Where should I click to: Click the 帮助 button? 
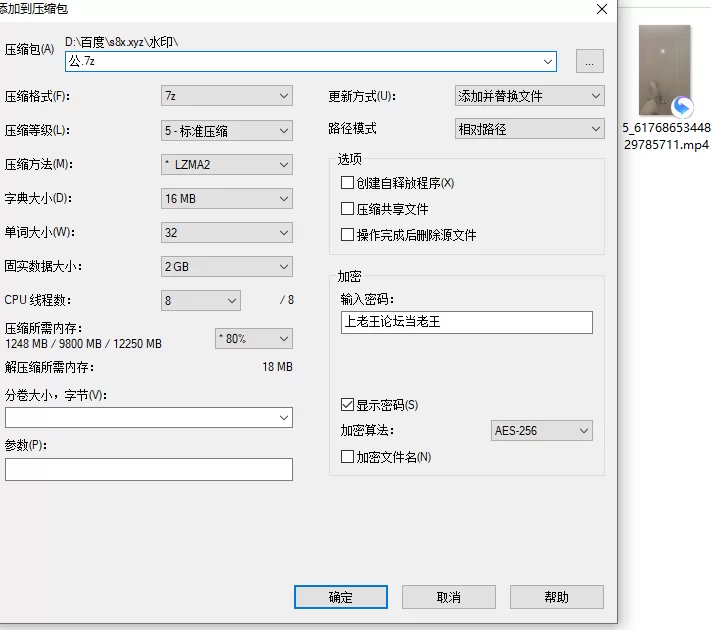556,597
